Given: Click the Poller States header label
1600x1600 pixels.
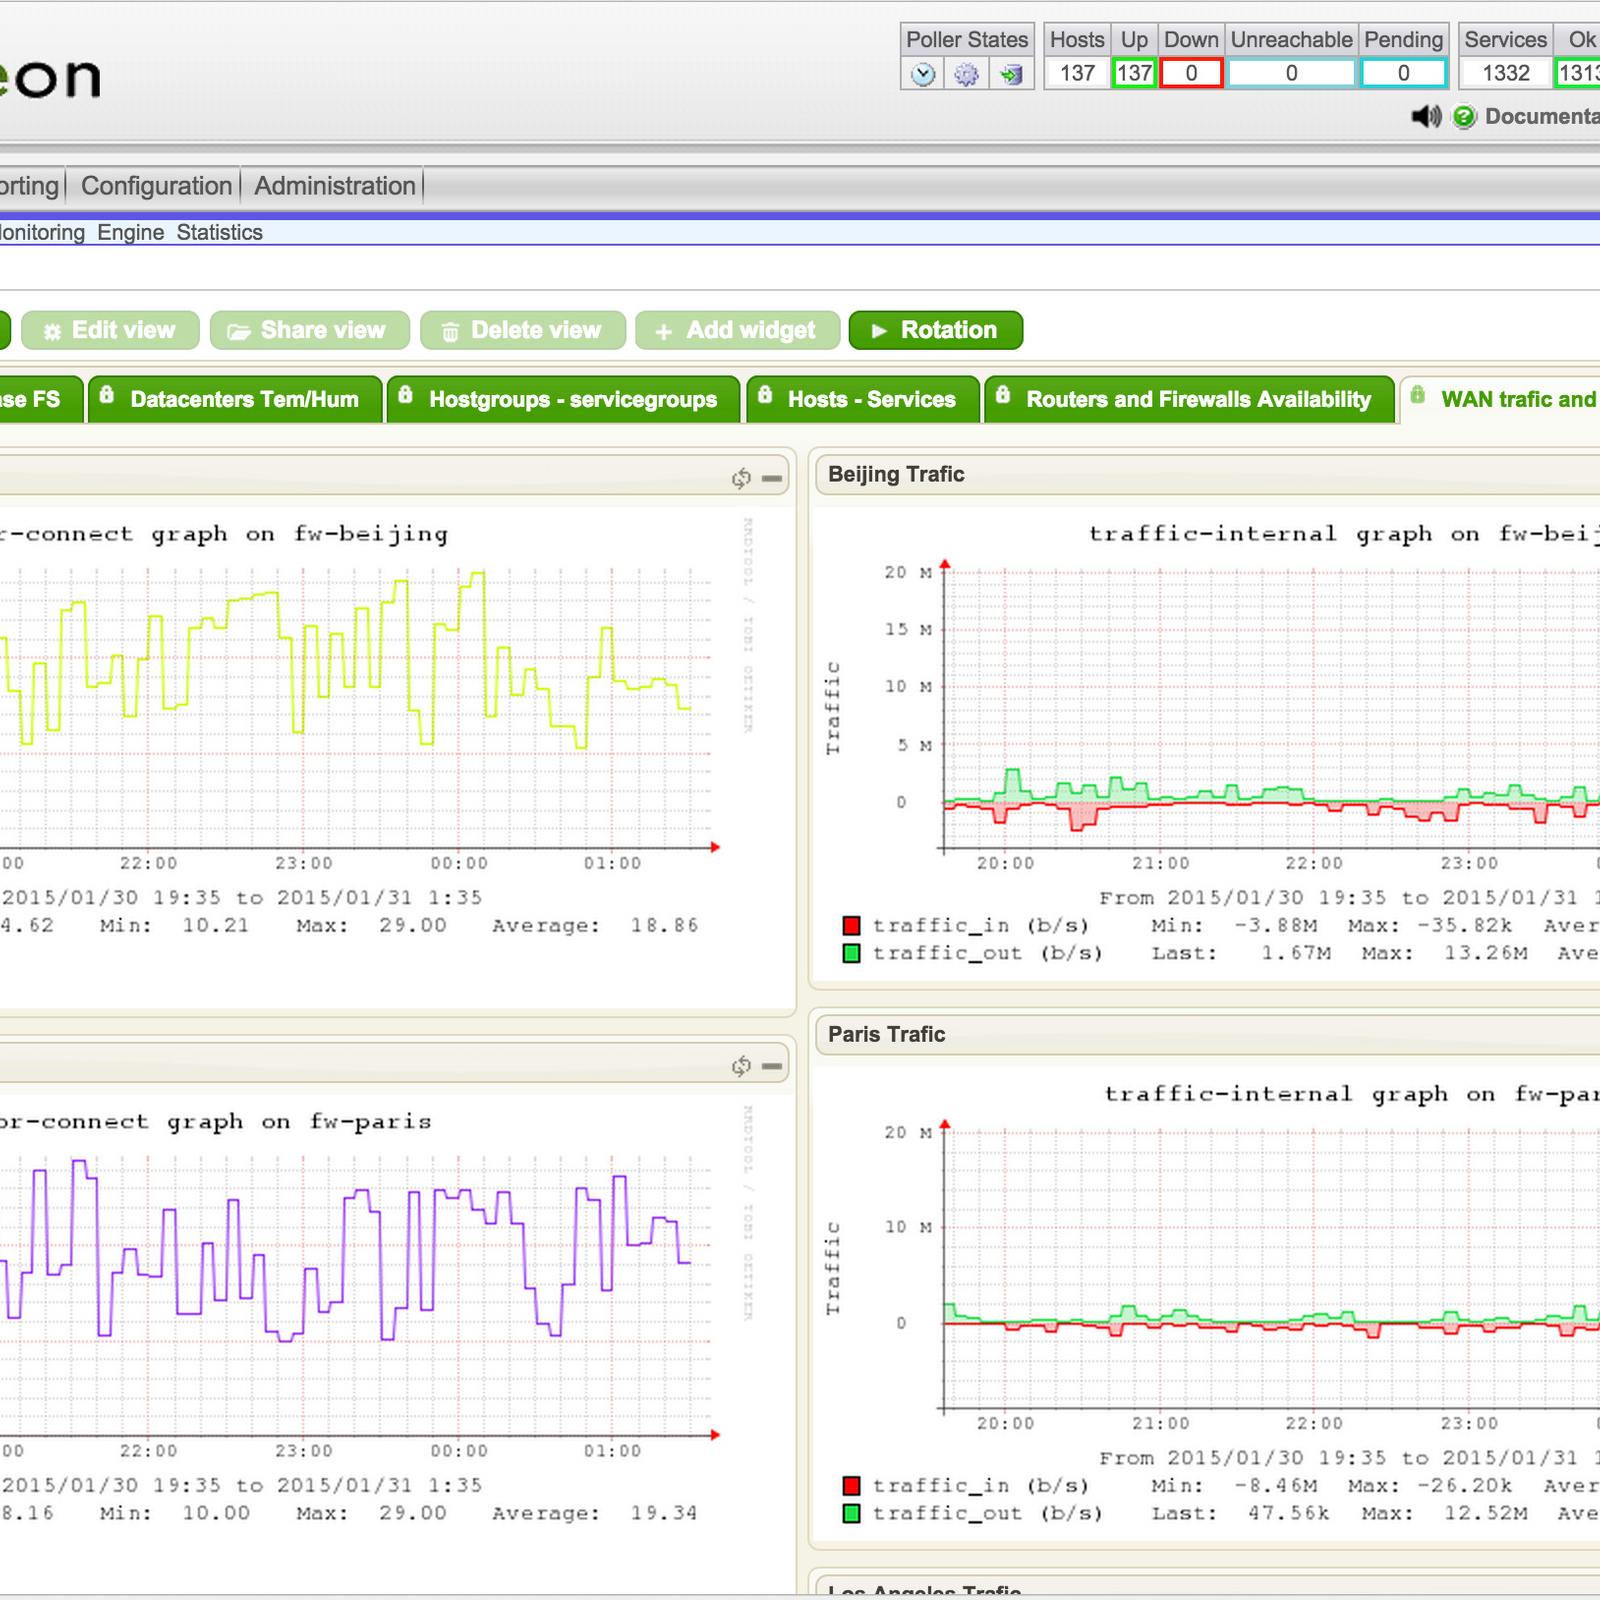Looking at the screenshot, I should point(967,40).
